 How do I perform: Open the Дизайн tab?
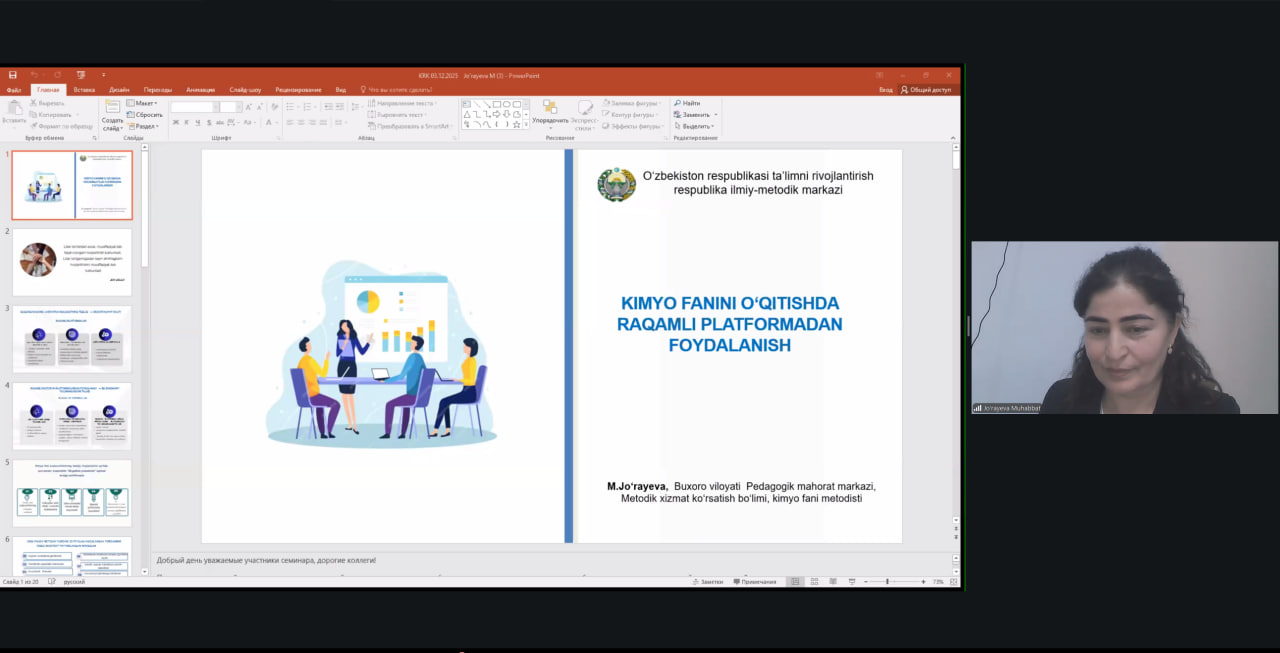pos(119,89)
